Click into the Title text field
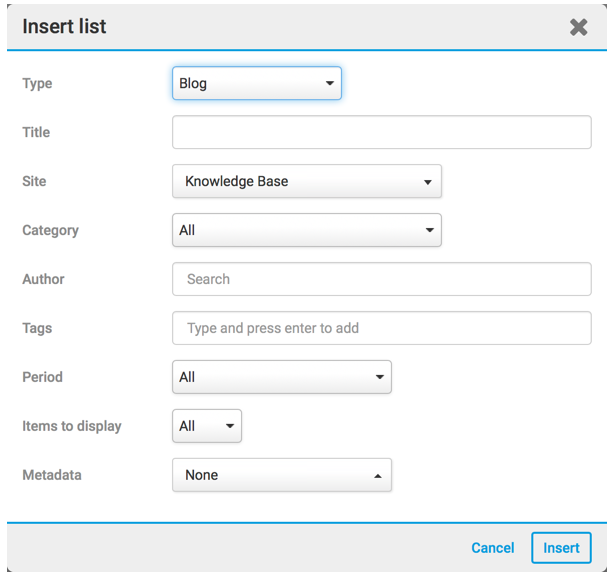Viewport: 613px width, 579px height. [381, 132]
